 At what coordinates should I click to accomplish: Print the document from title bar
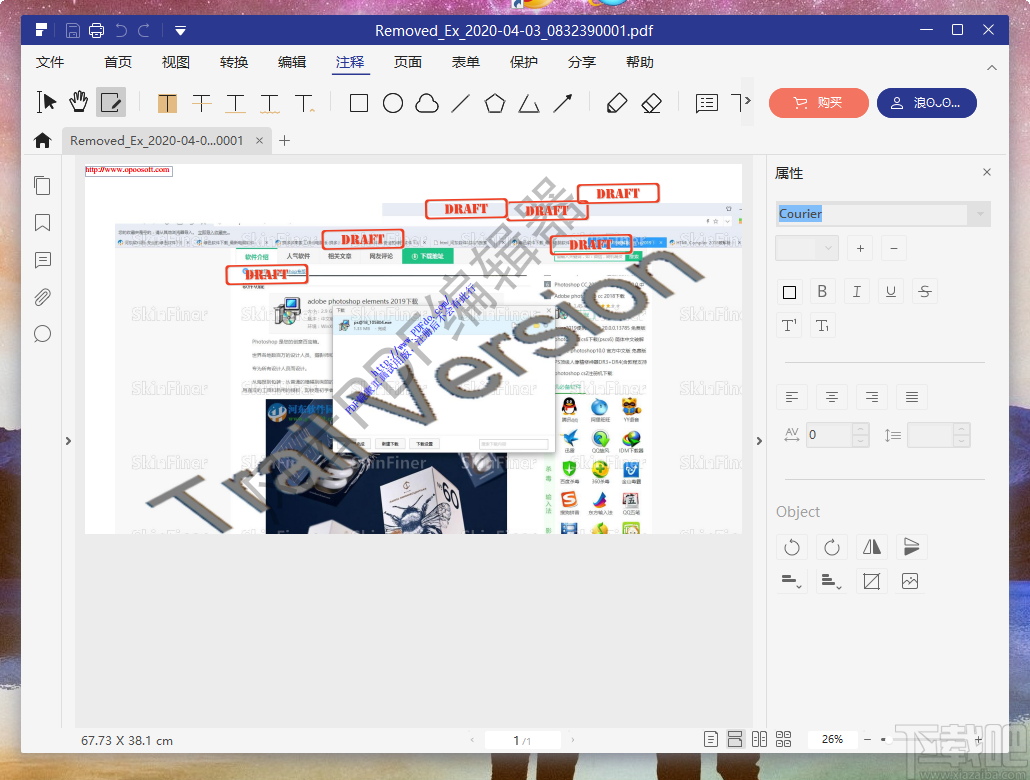[x=97, y=30]
